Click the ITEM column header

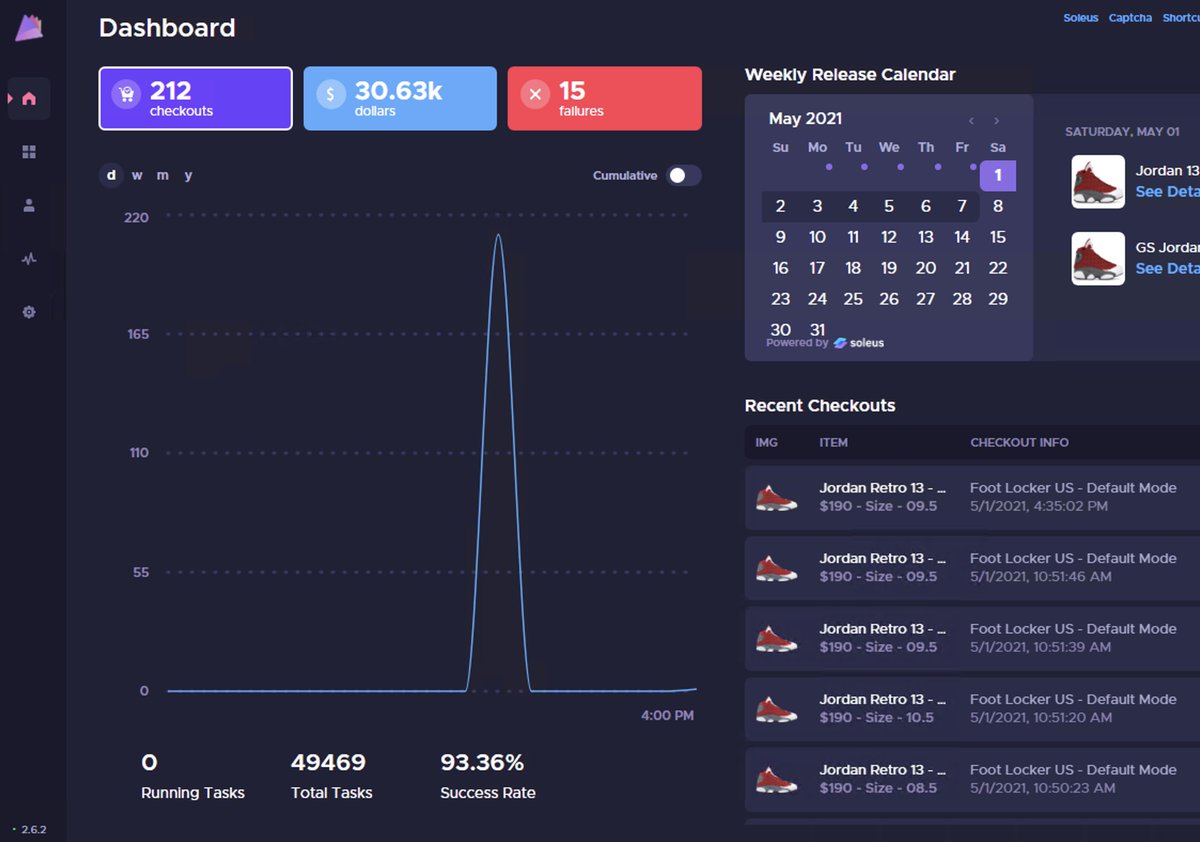click(834, 442)
